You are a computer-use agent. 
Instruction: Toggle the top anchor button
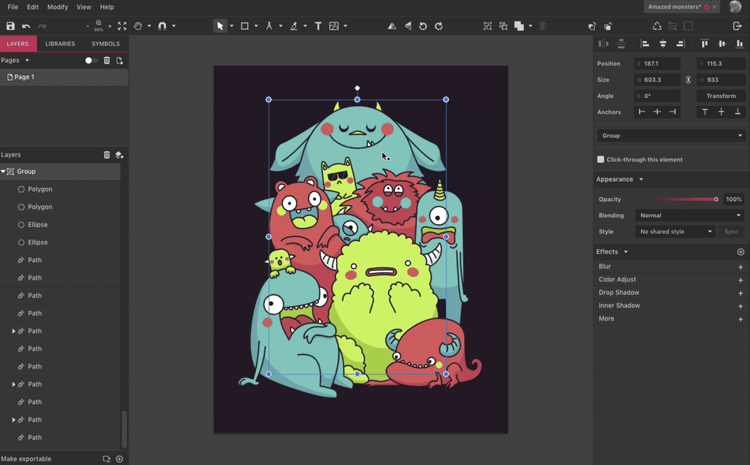(x=705, y=112)
